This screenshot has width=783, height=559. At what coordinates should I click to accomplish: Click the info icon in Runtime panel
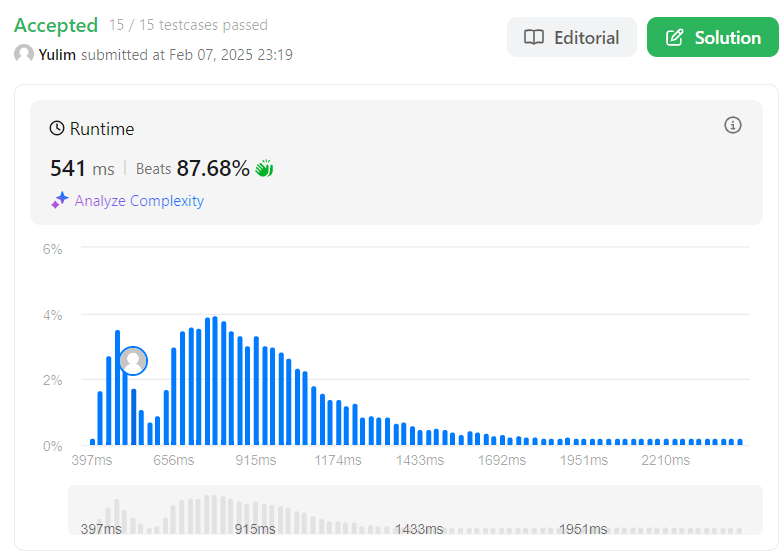point(733,125)
